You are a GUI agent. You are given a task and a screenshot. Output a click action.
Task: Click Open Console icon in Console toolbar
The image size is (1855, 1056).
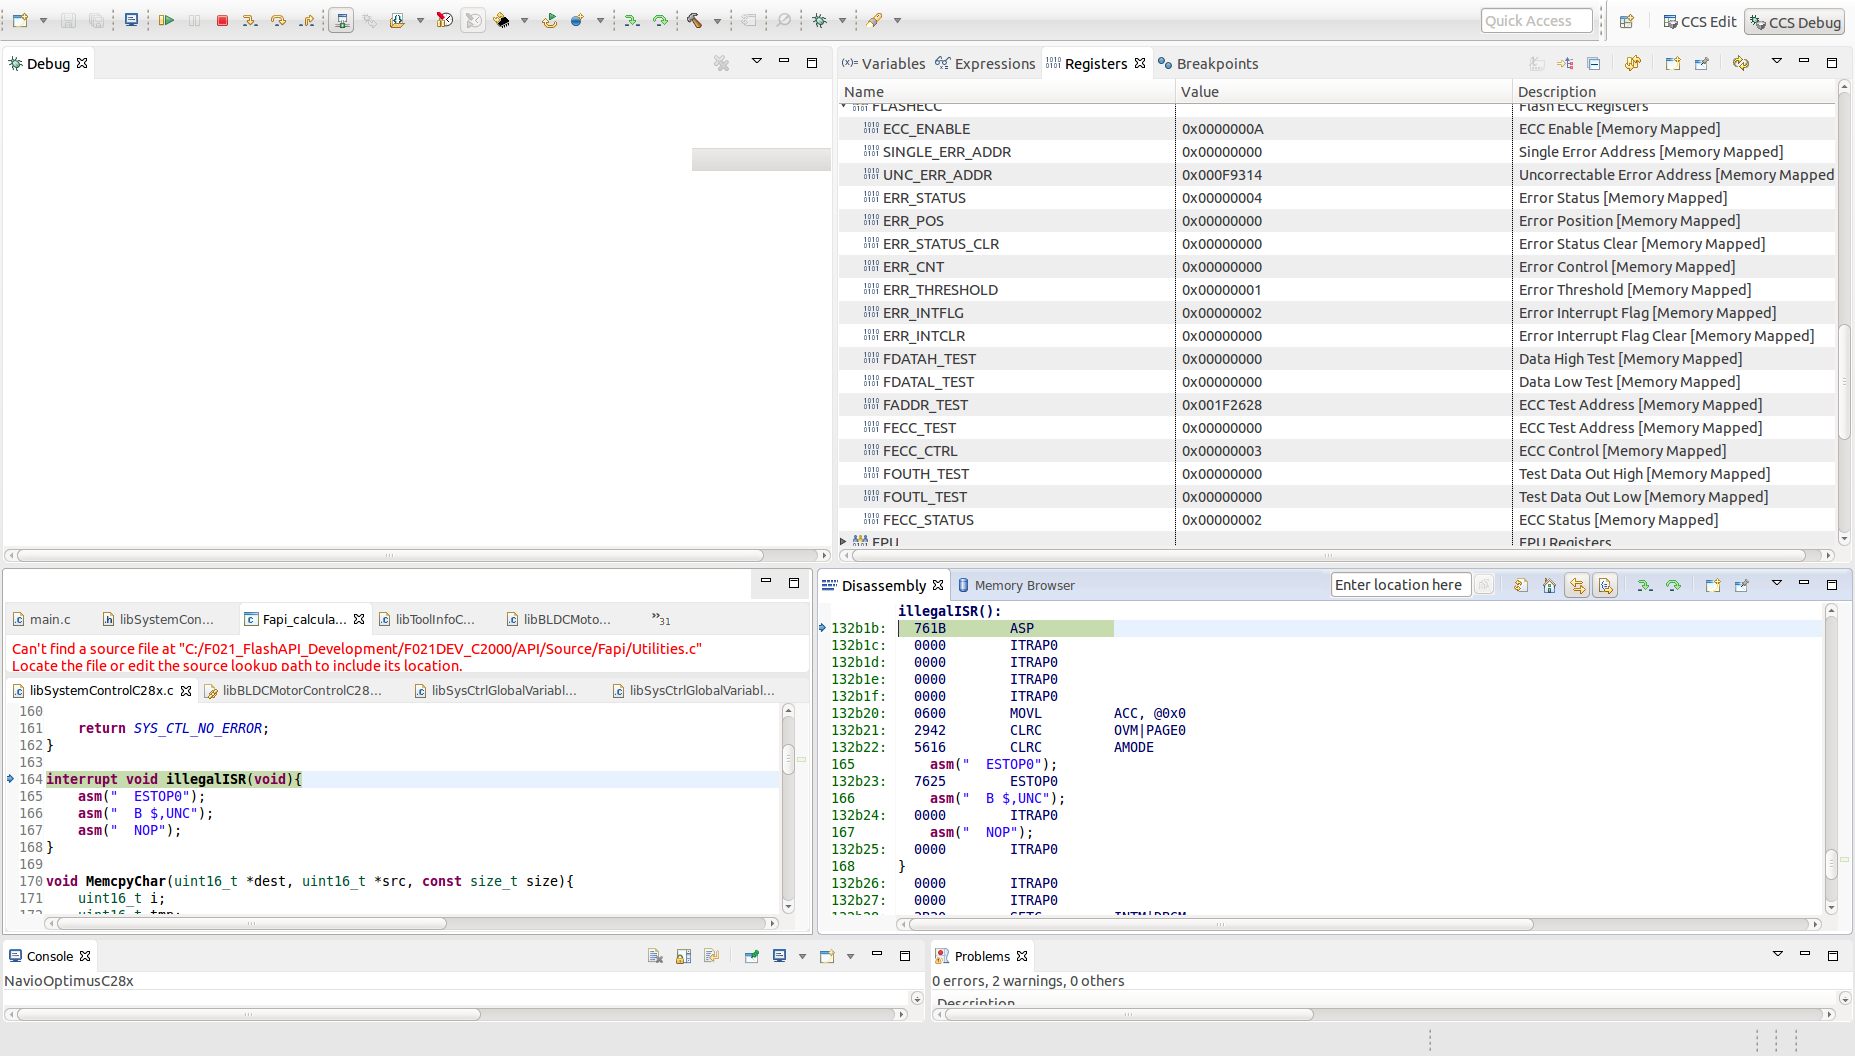click(827, 956)
